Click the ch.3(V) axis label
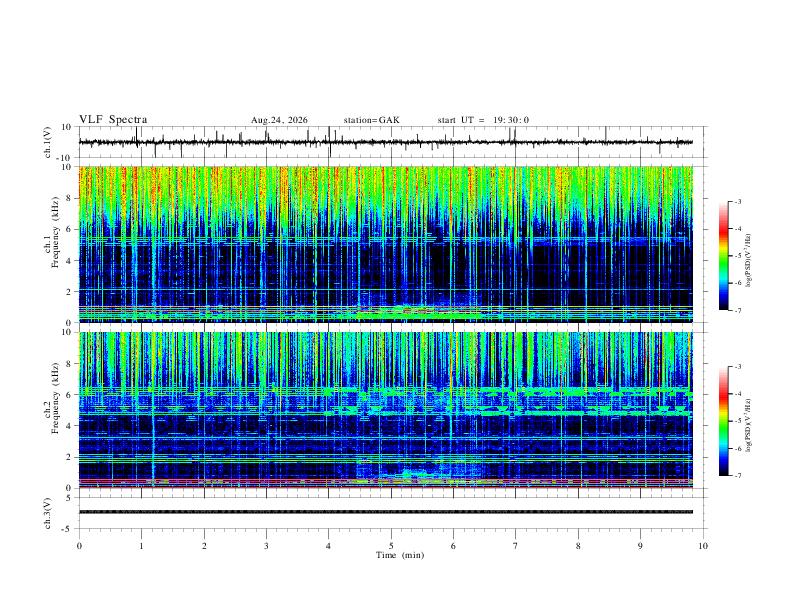 click(48, 513)
